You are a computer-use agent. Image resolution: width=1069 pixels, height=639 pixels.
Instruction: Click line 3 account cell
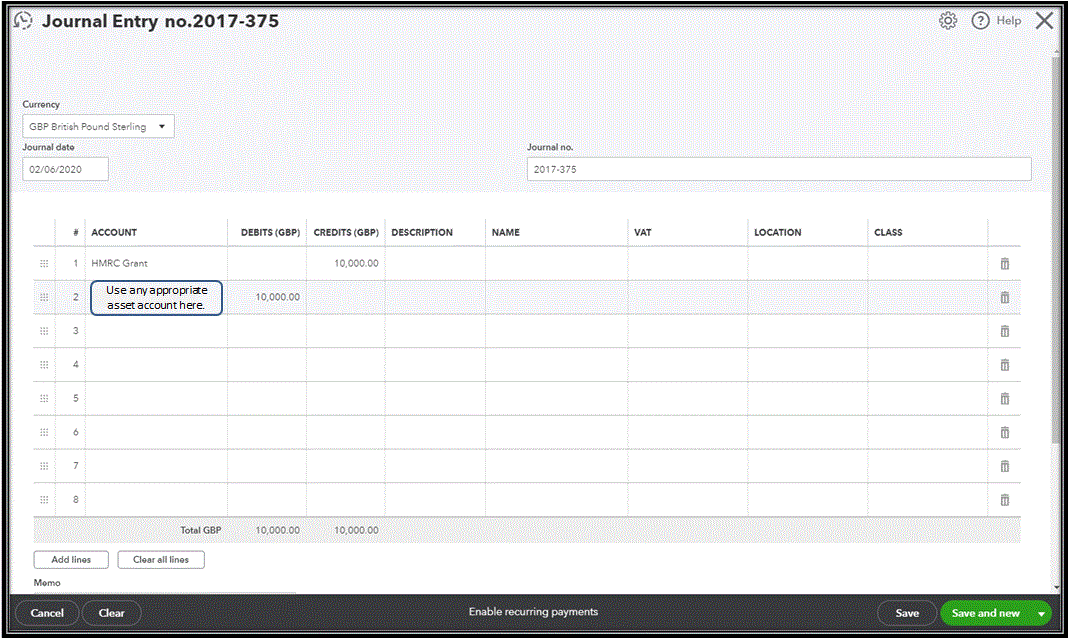[x=156, y=331]
